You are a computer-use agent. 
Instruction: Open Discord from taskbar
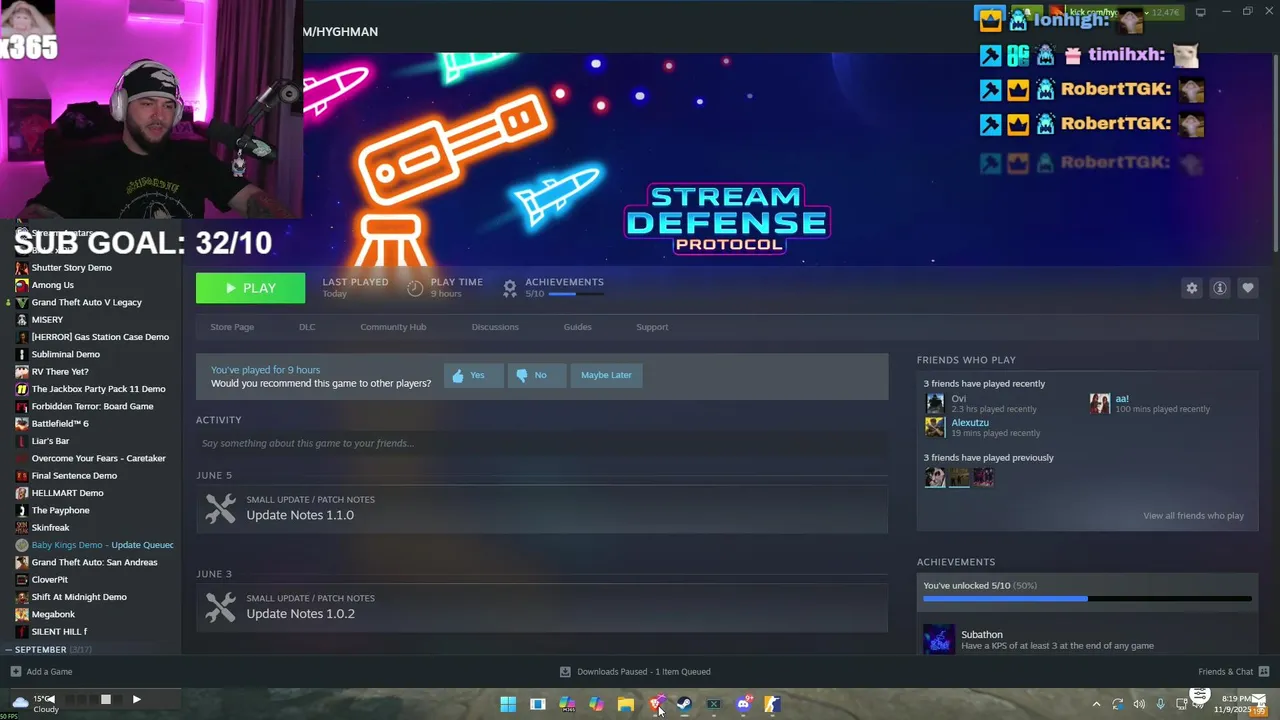coord(743,704)
